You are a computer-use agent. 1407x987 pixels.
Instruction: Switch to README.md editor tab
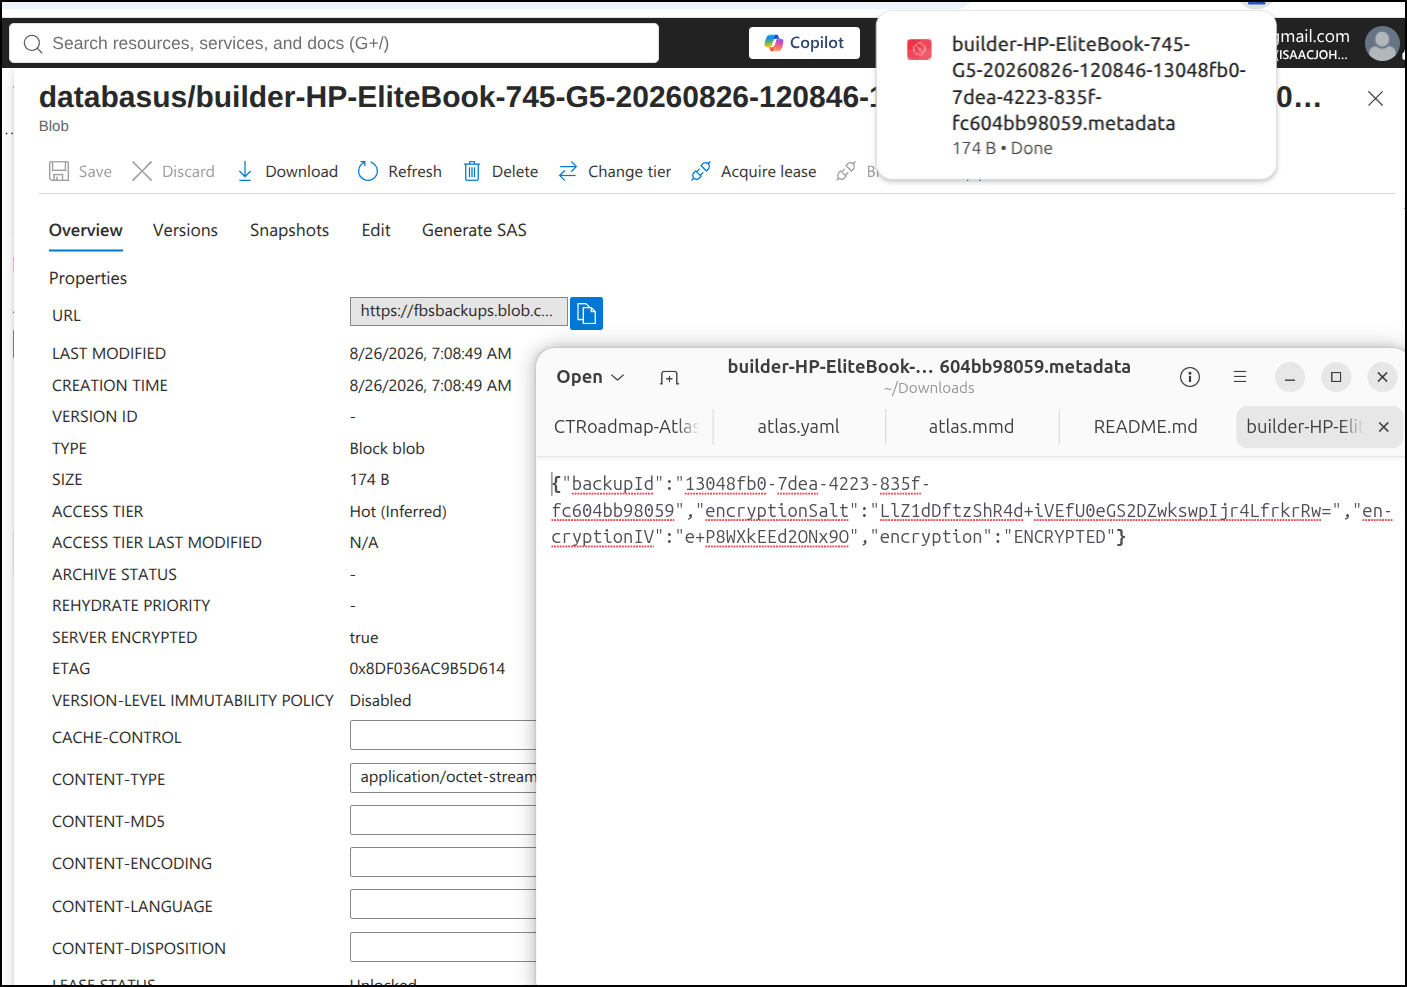1145,427
